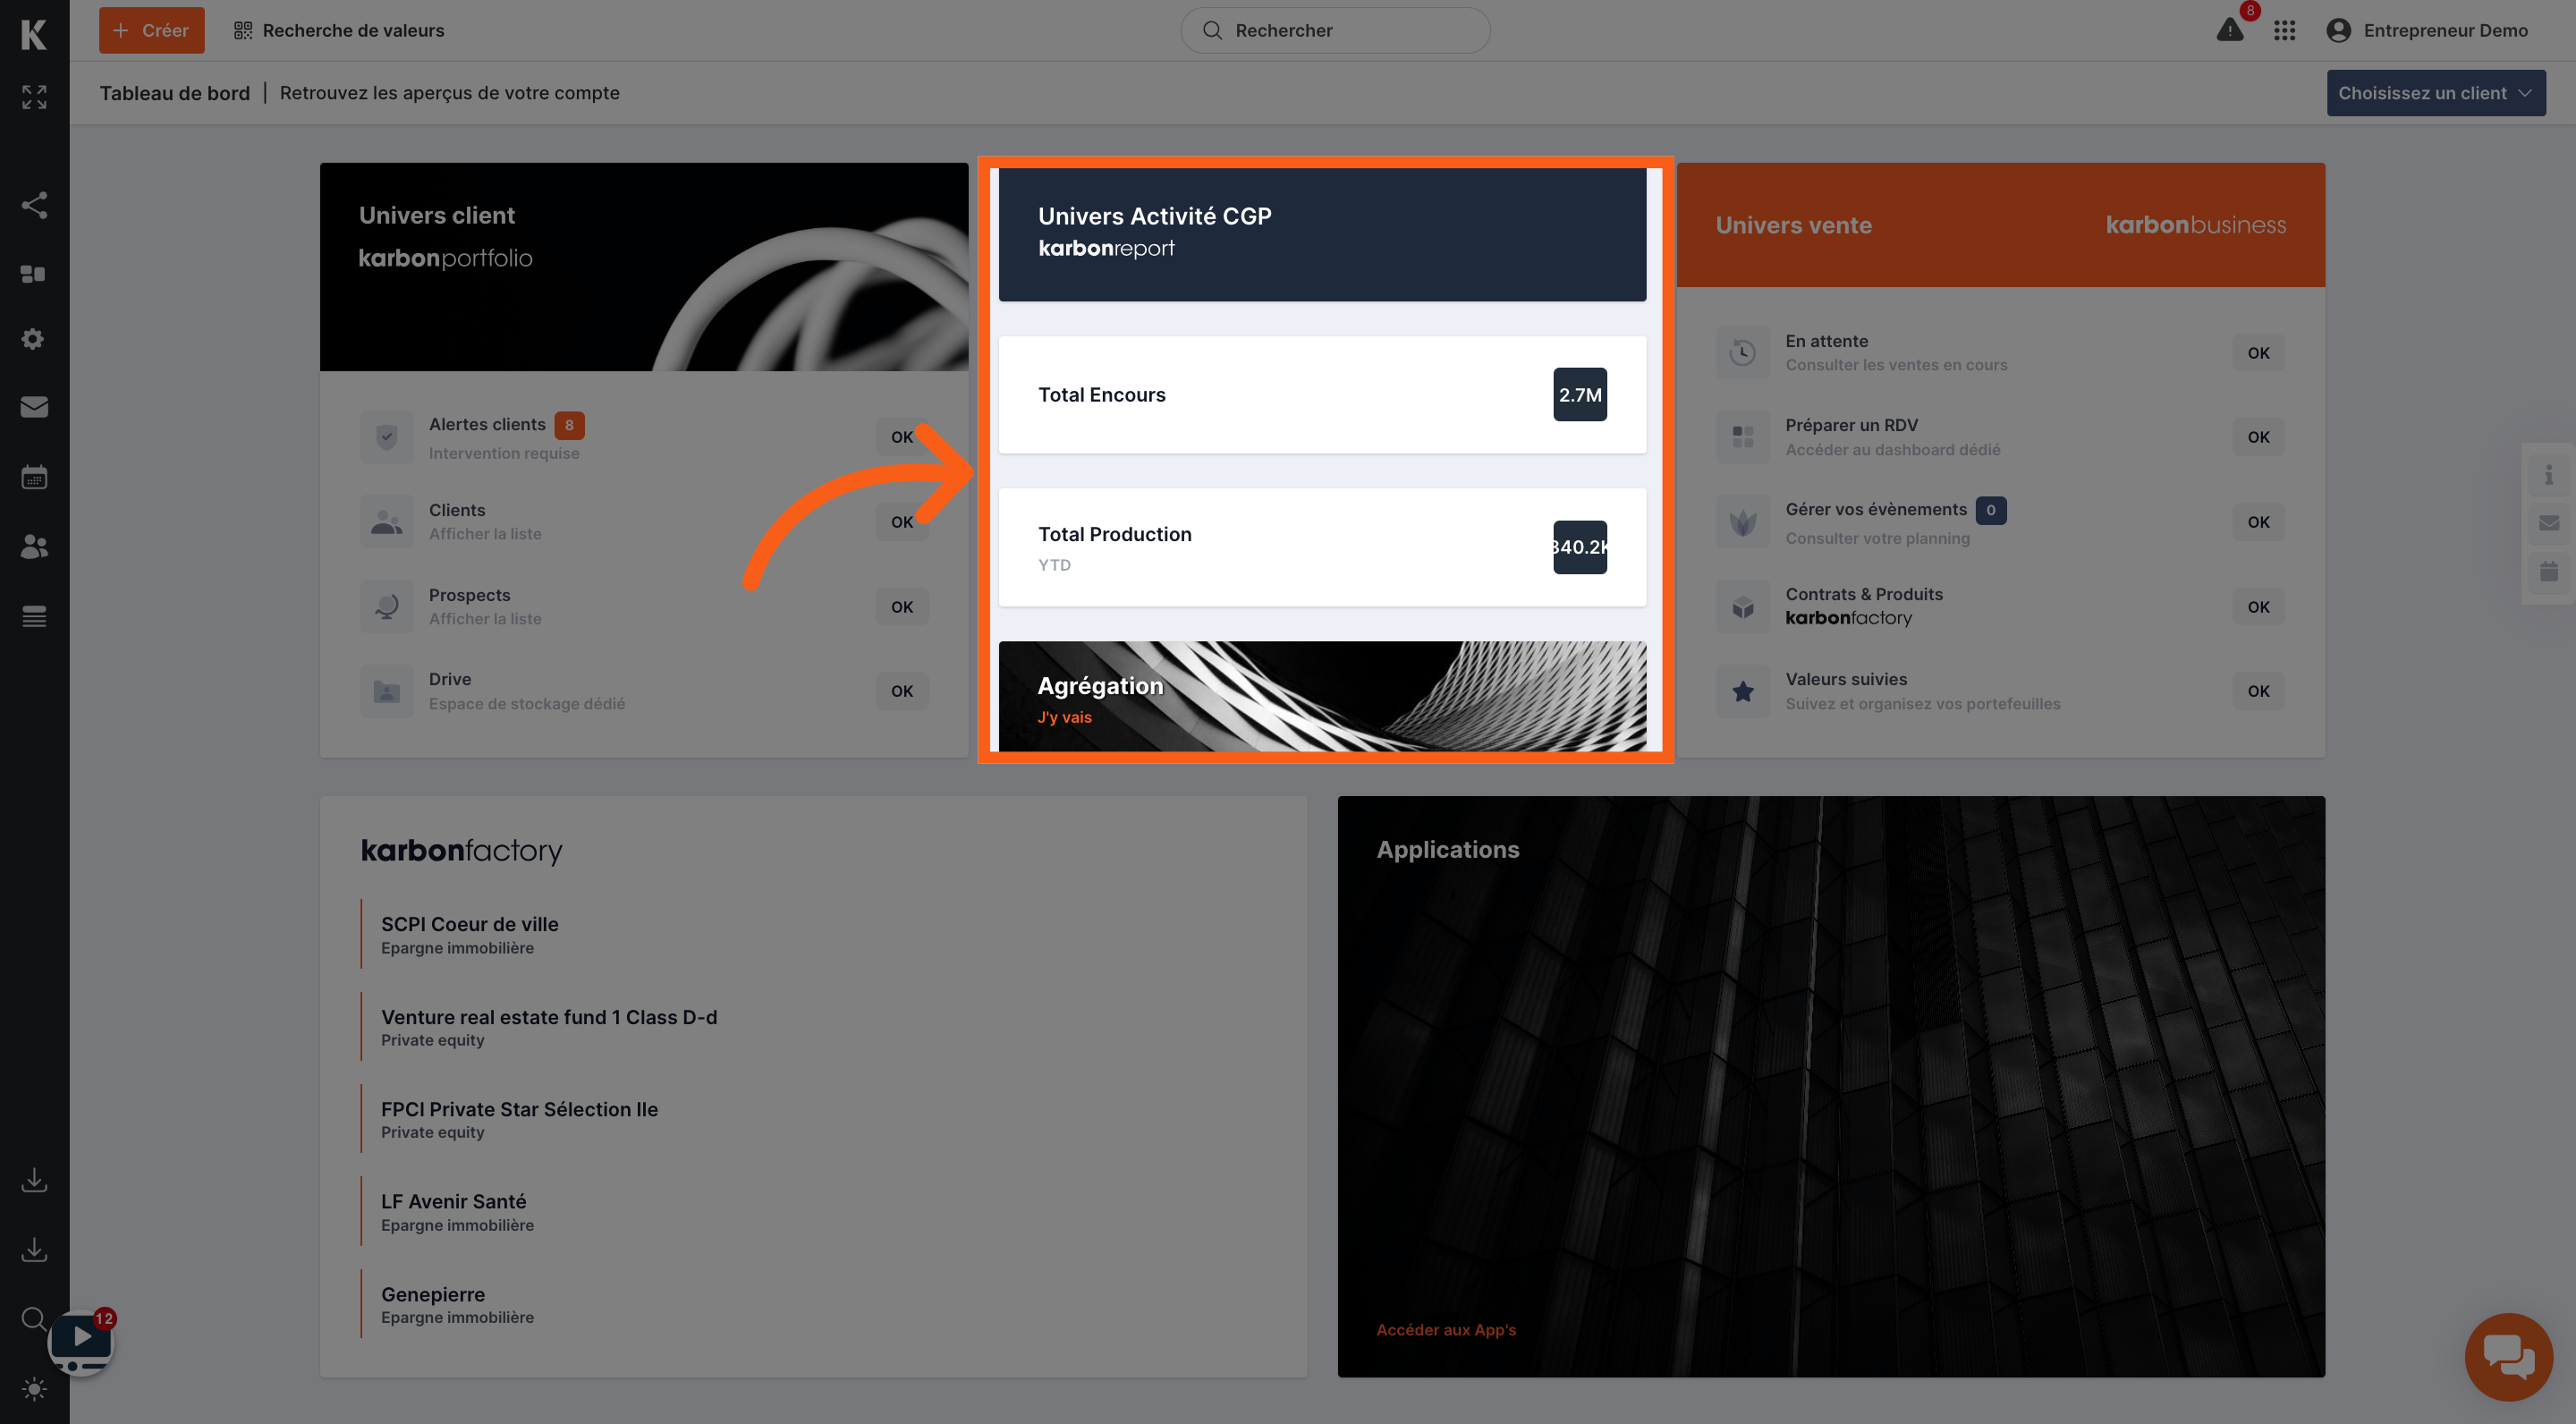Click the magnifier icon in left sidebar
Screen dimensions: 2576x1424
(34, 1319)
